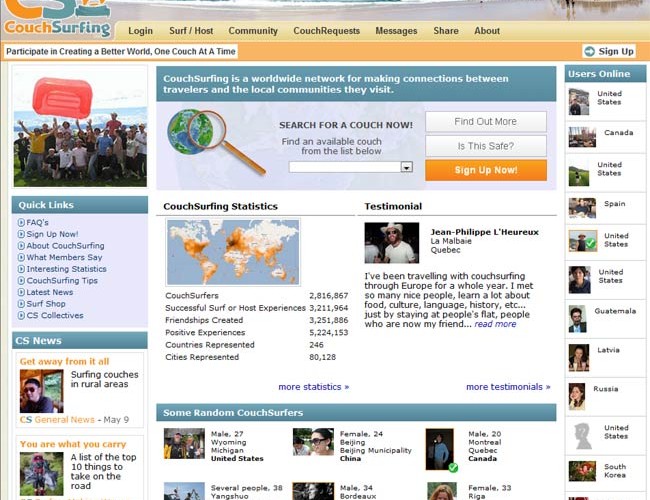Click the orange Sign Up Now! button
Screen dimensions: 650x500
[486, 170]
